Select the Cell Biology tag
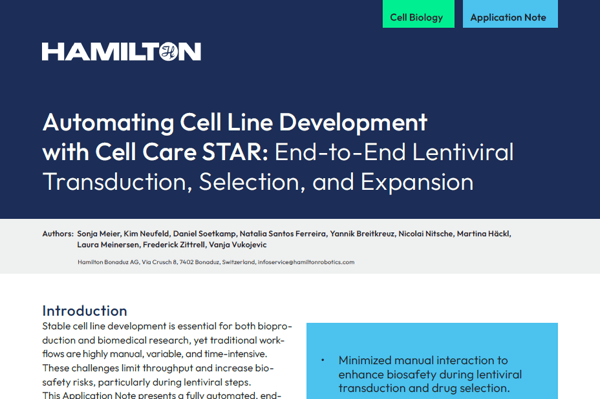This screenshot has height=399, width=600. pyautogui.click(x=418, y=14)
